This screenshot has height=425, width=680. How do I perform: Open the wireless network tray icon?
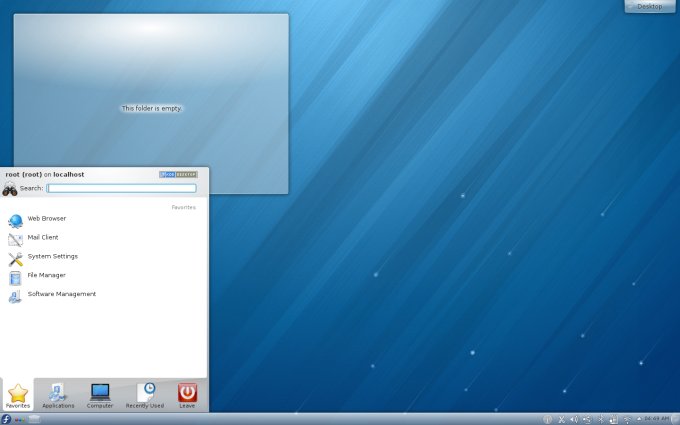628,420
